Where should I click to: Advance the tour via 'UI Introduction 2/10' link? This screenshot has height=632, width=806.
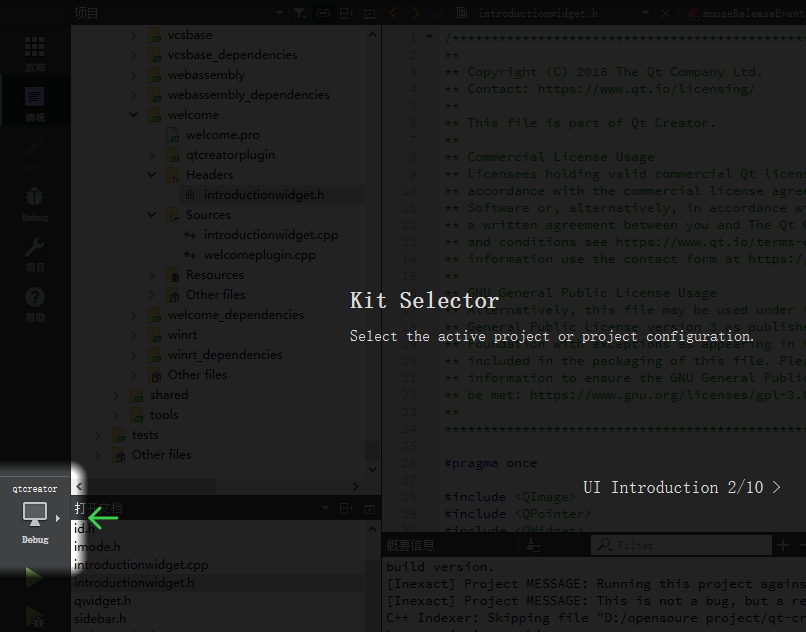pos(680,487)
